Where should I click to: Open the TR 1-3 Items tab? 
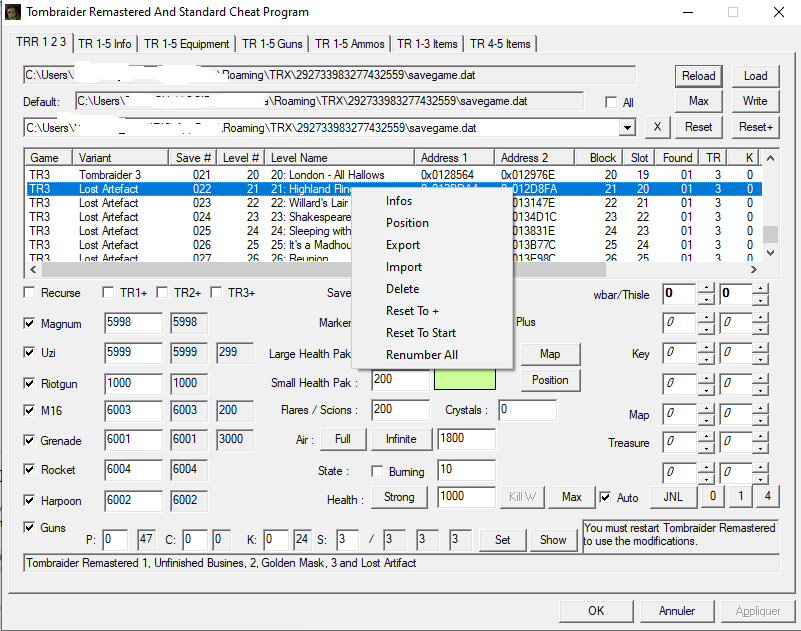coord(427,44)
